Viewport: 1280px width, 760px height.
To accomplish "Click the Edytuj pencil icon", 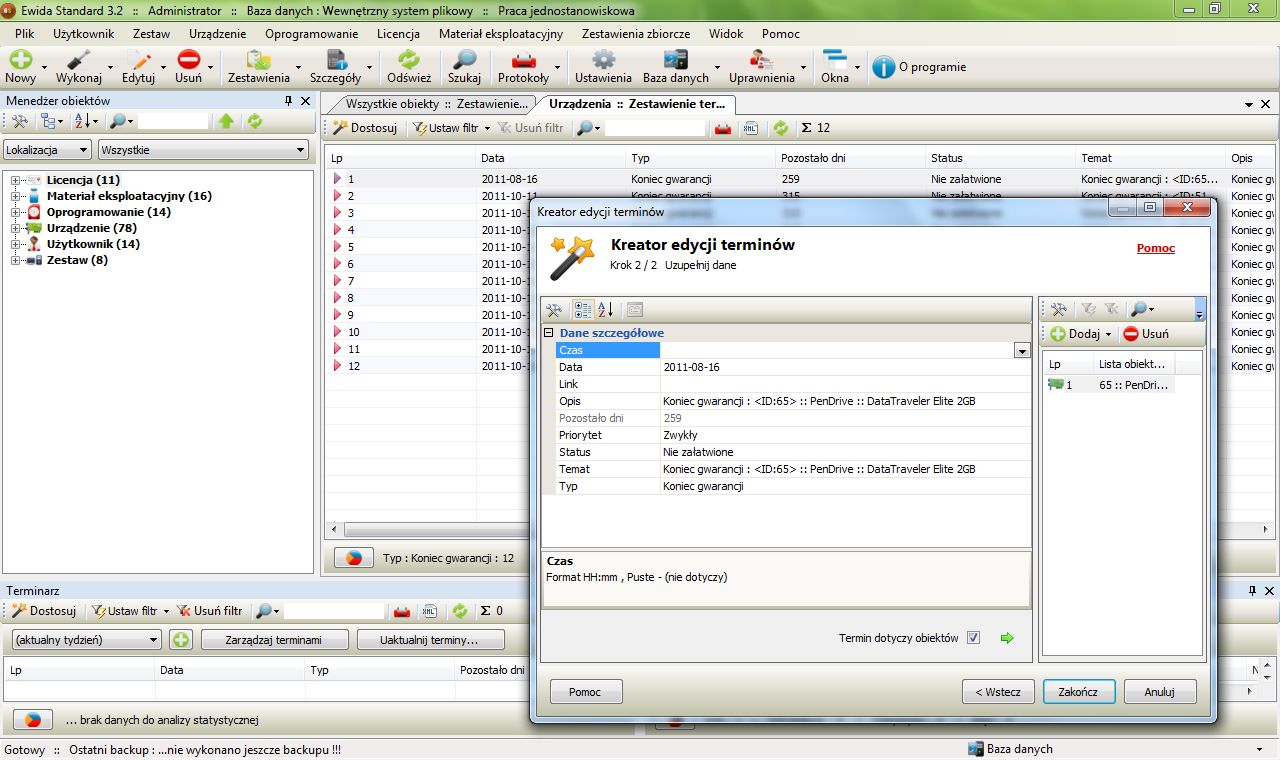I will pyautogui.click(x=138, y=60).
